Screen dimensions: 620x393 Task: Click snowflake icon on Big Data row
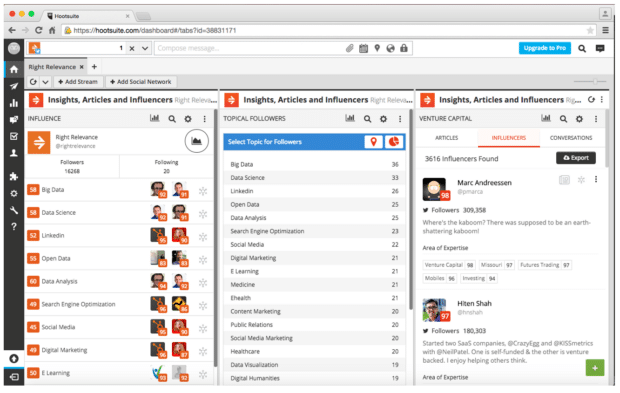pos(203,191)
